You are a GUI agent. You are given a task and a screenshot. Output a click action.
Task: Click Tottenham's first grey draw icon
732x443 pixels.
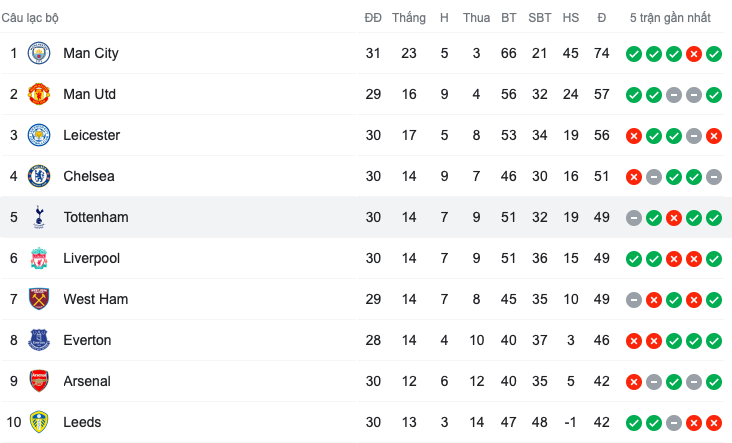(x=633, y=217)
